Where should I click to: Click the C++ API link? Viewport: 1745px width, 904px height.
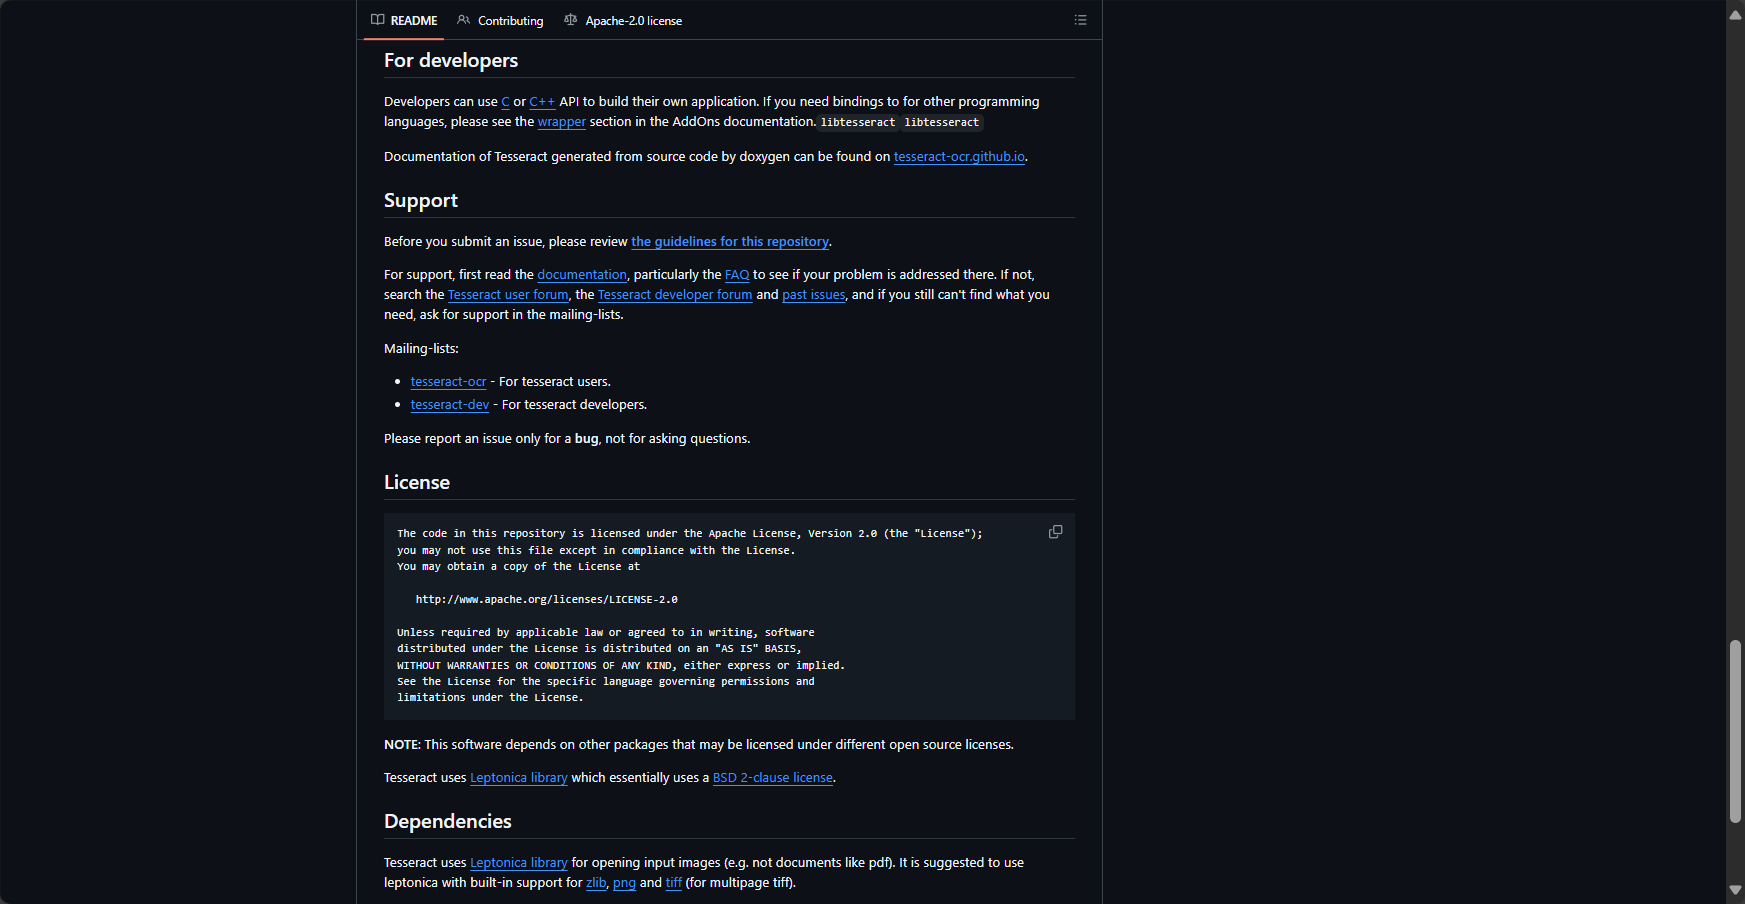[542, 102]
